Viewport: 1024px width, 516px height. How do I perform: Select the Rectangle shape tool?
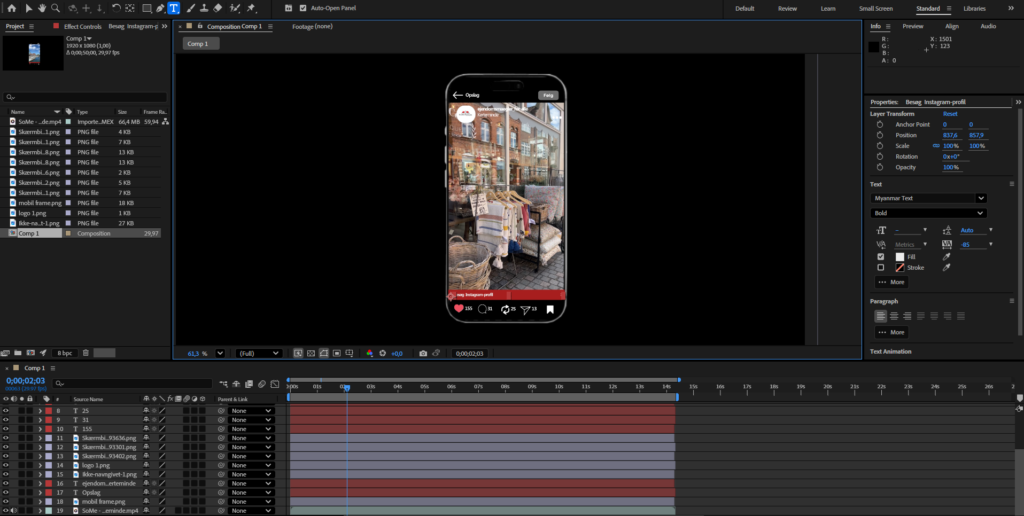tap(146, 8)
